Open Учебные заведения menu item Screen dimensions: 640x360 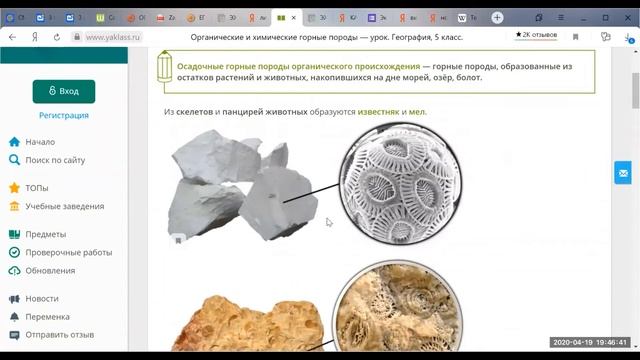(x=64, y=207)
